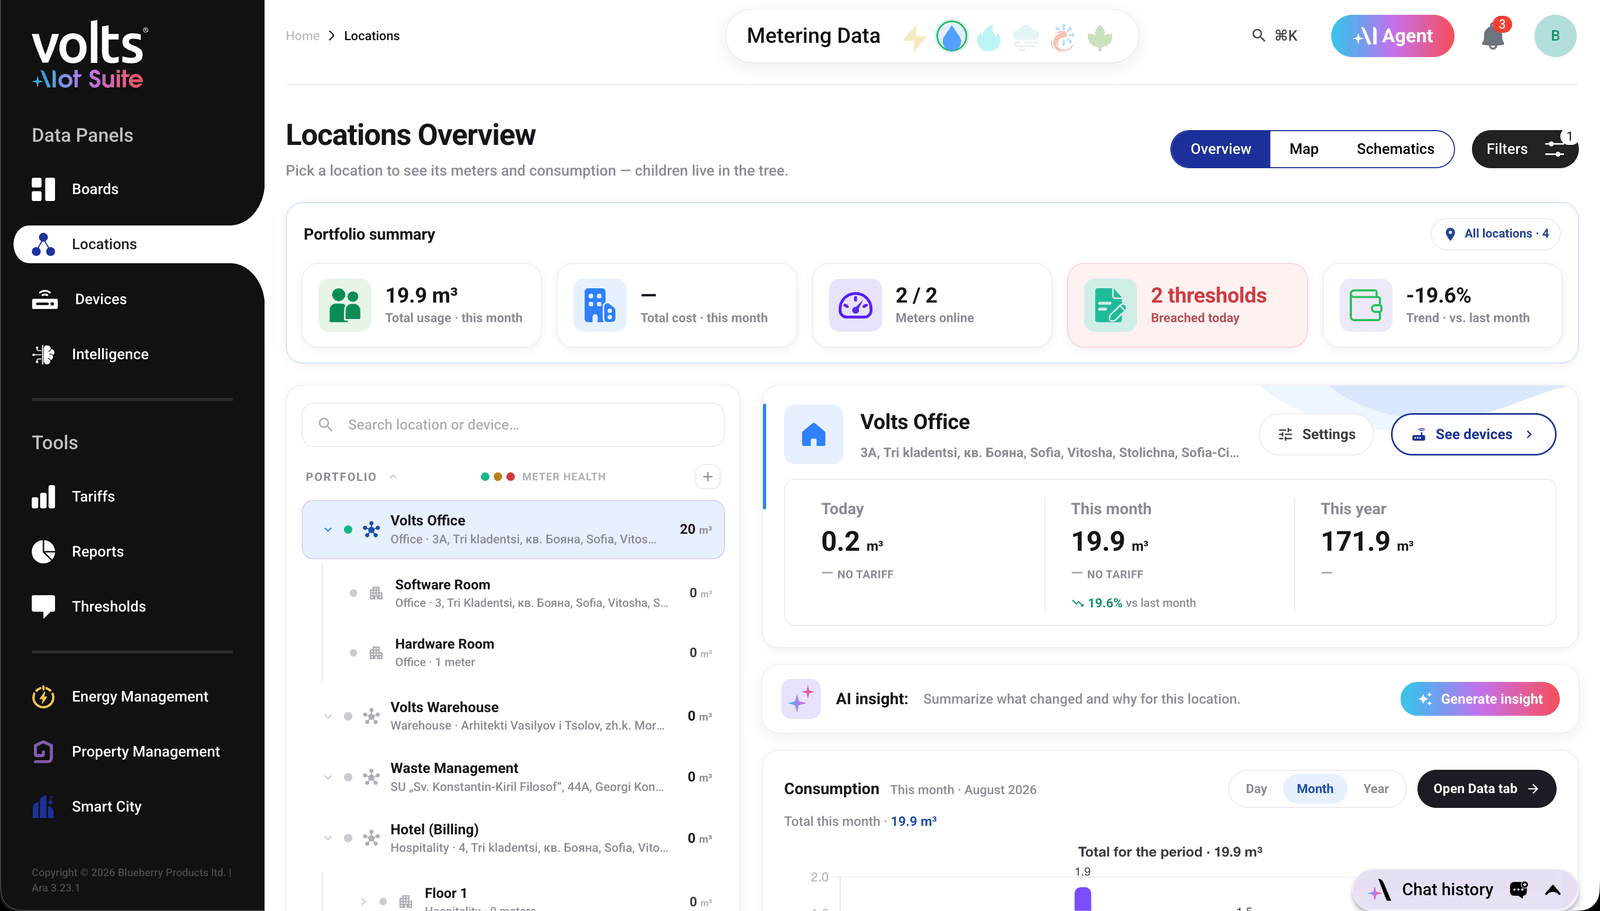
Task: Click the Smart City buildings icon
Action: pyautogui.click(x=43, y=807)
